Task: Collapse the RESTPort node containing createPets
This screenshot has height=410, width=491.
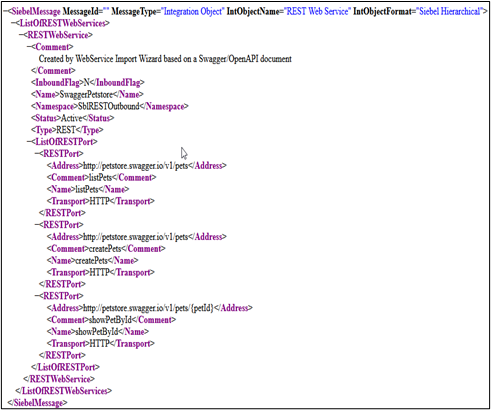Action: (37, 225)
